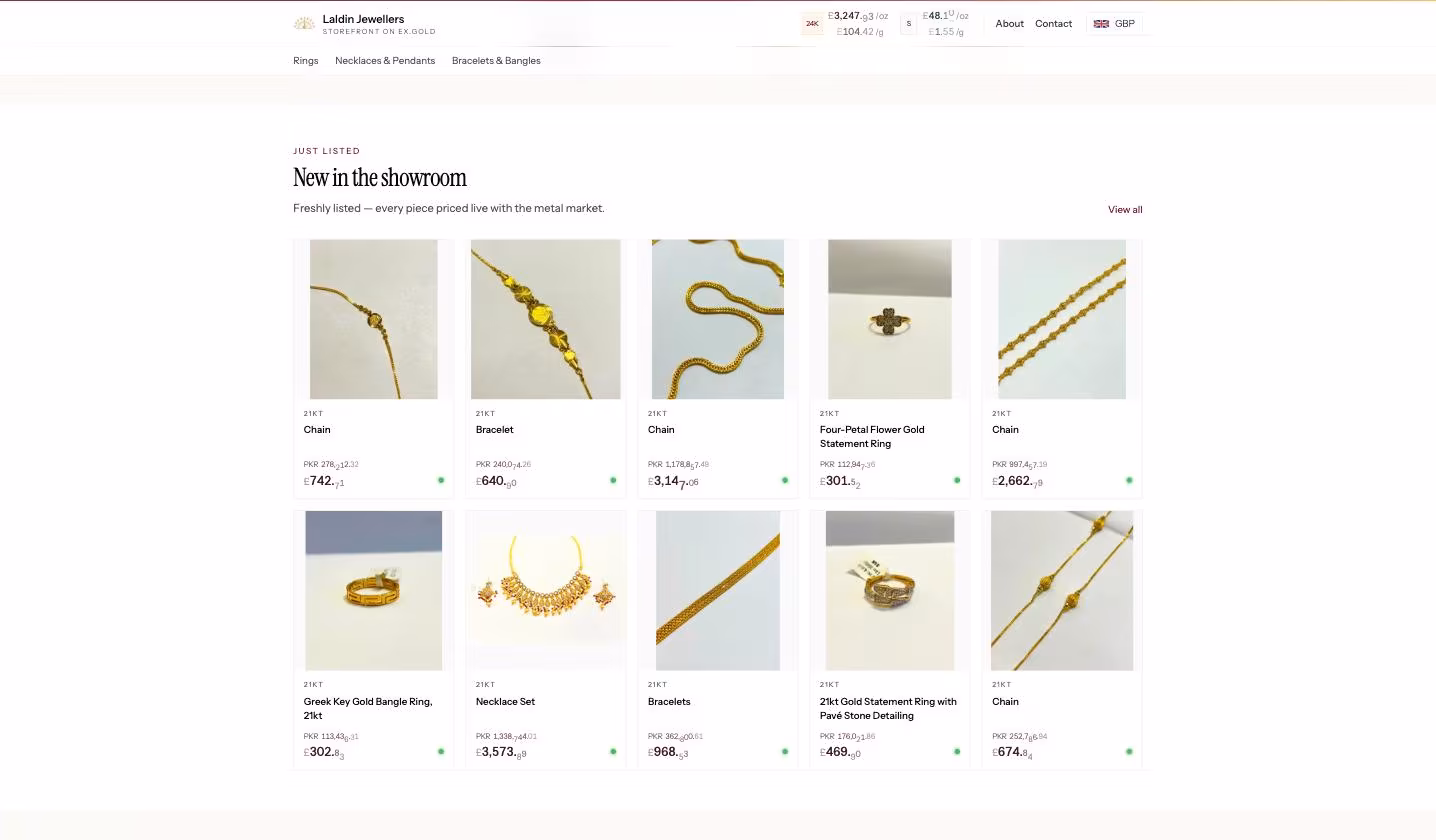Click the View all link
Screen dimensions: 1436x840
pyautogui.click(x=1125, y=209)
